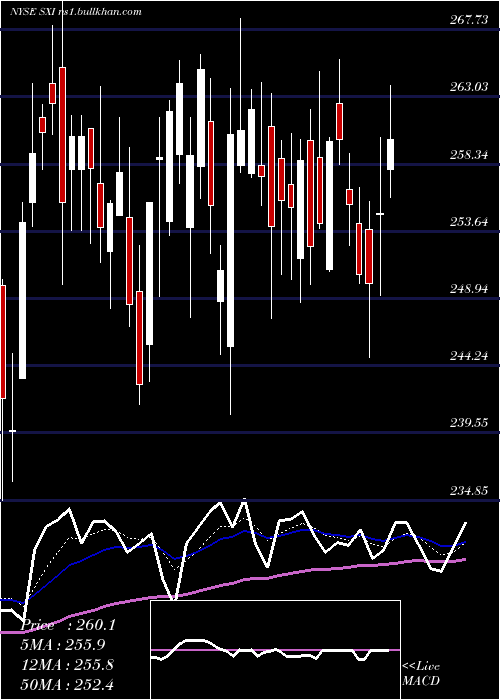Viewport: 500px width, 700px height.
Task: Click the 267.73 price axis label
Action: click(469, 20)
